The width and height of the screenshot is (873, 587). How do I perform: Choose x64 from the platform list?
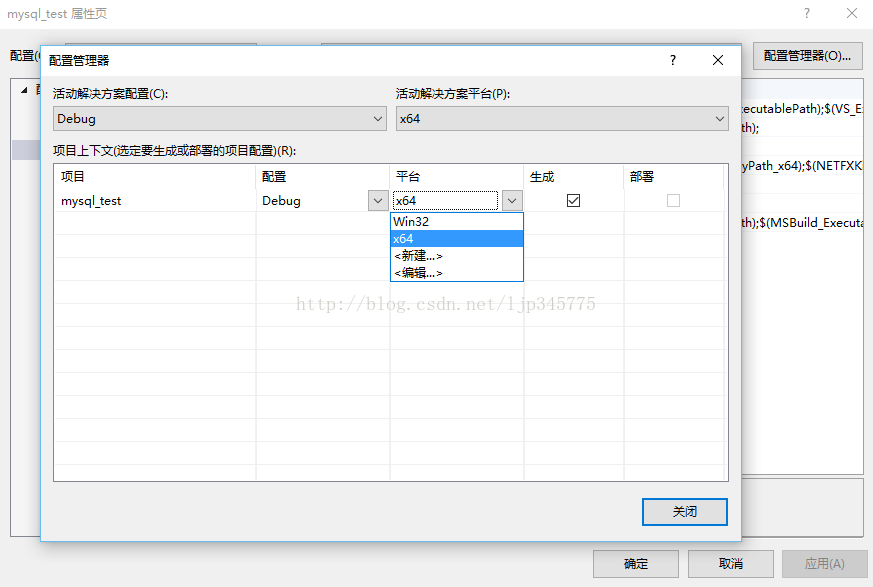[457, 239]
